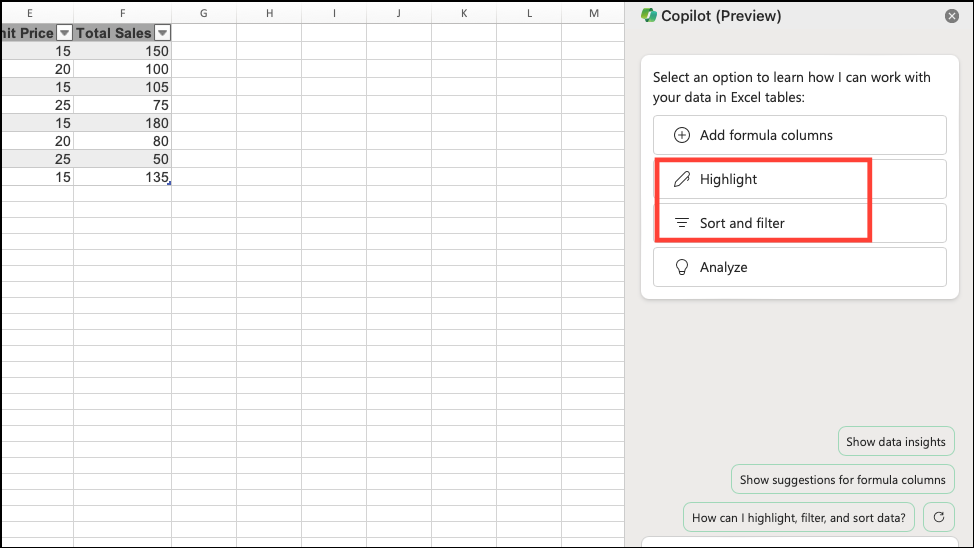Select Total Sales cell with value 75

click(122, 105)
